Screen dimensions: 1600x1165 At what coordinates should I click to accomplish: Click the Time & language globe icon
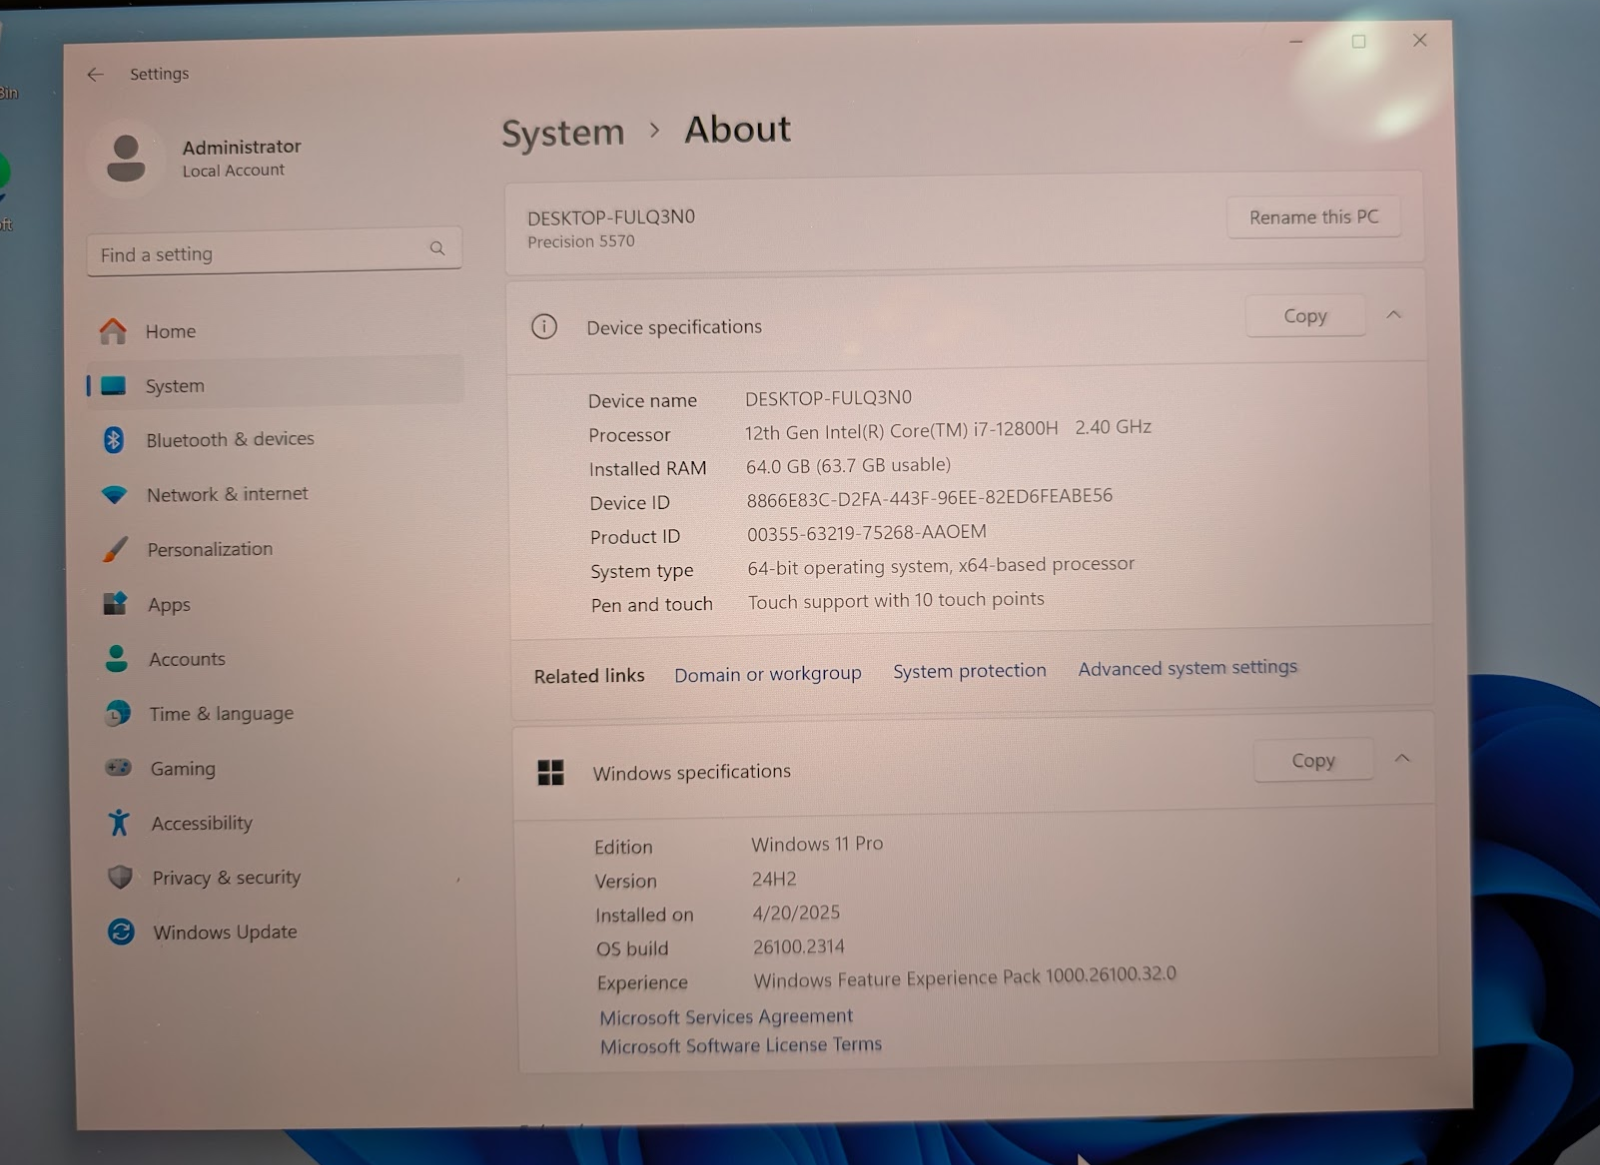pyautogui.click(x=117, y=714)
